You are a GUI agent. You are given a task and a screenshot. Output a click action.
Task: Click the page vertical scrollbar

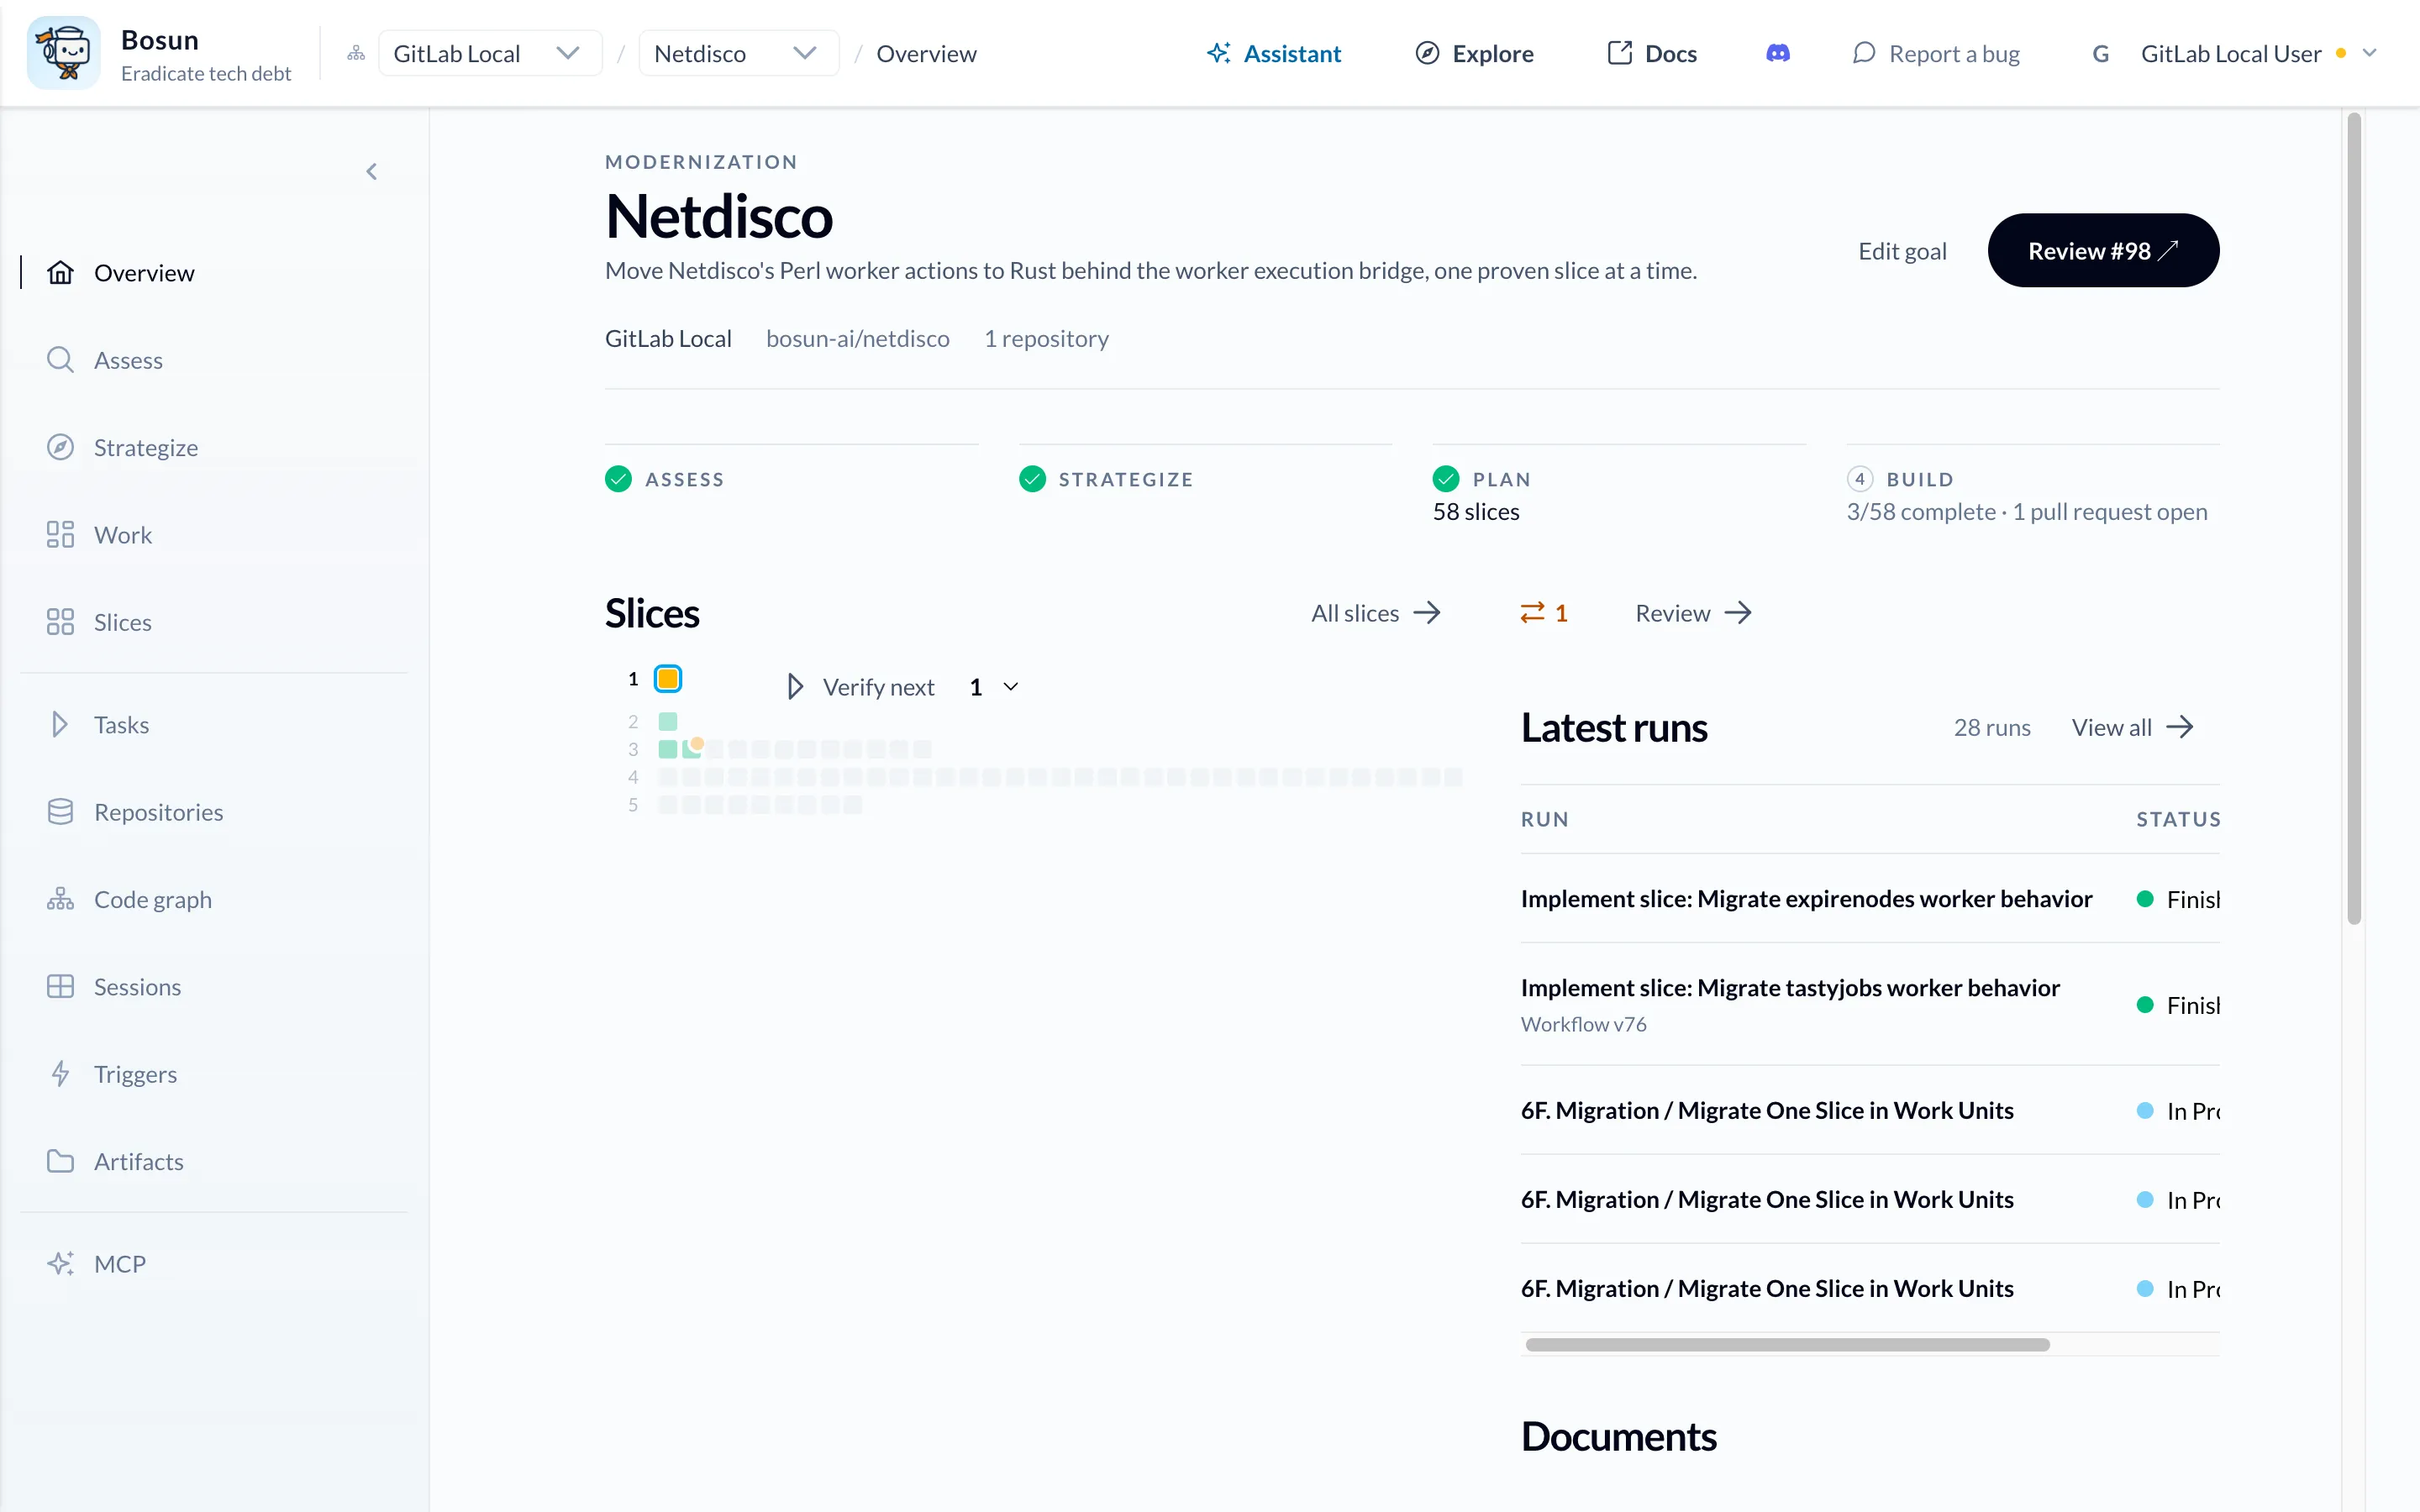coord(2354,519)
